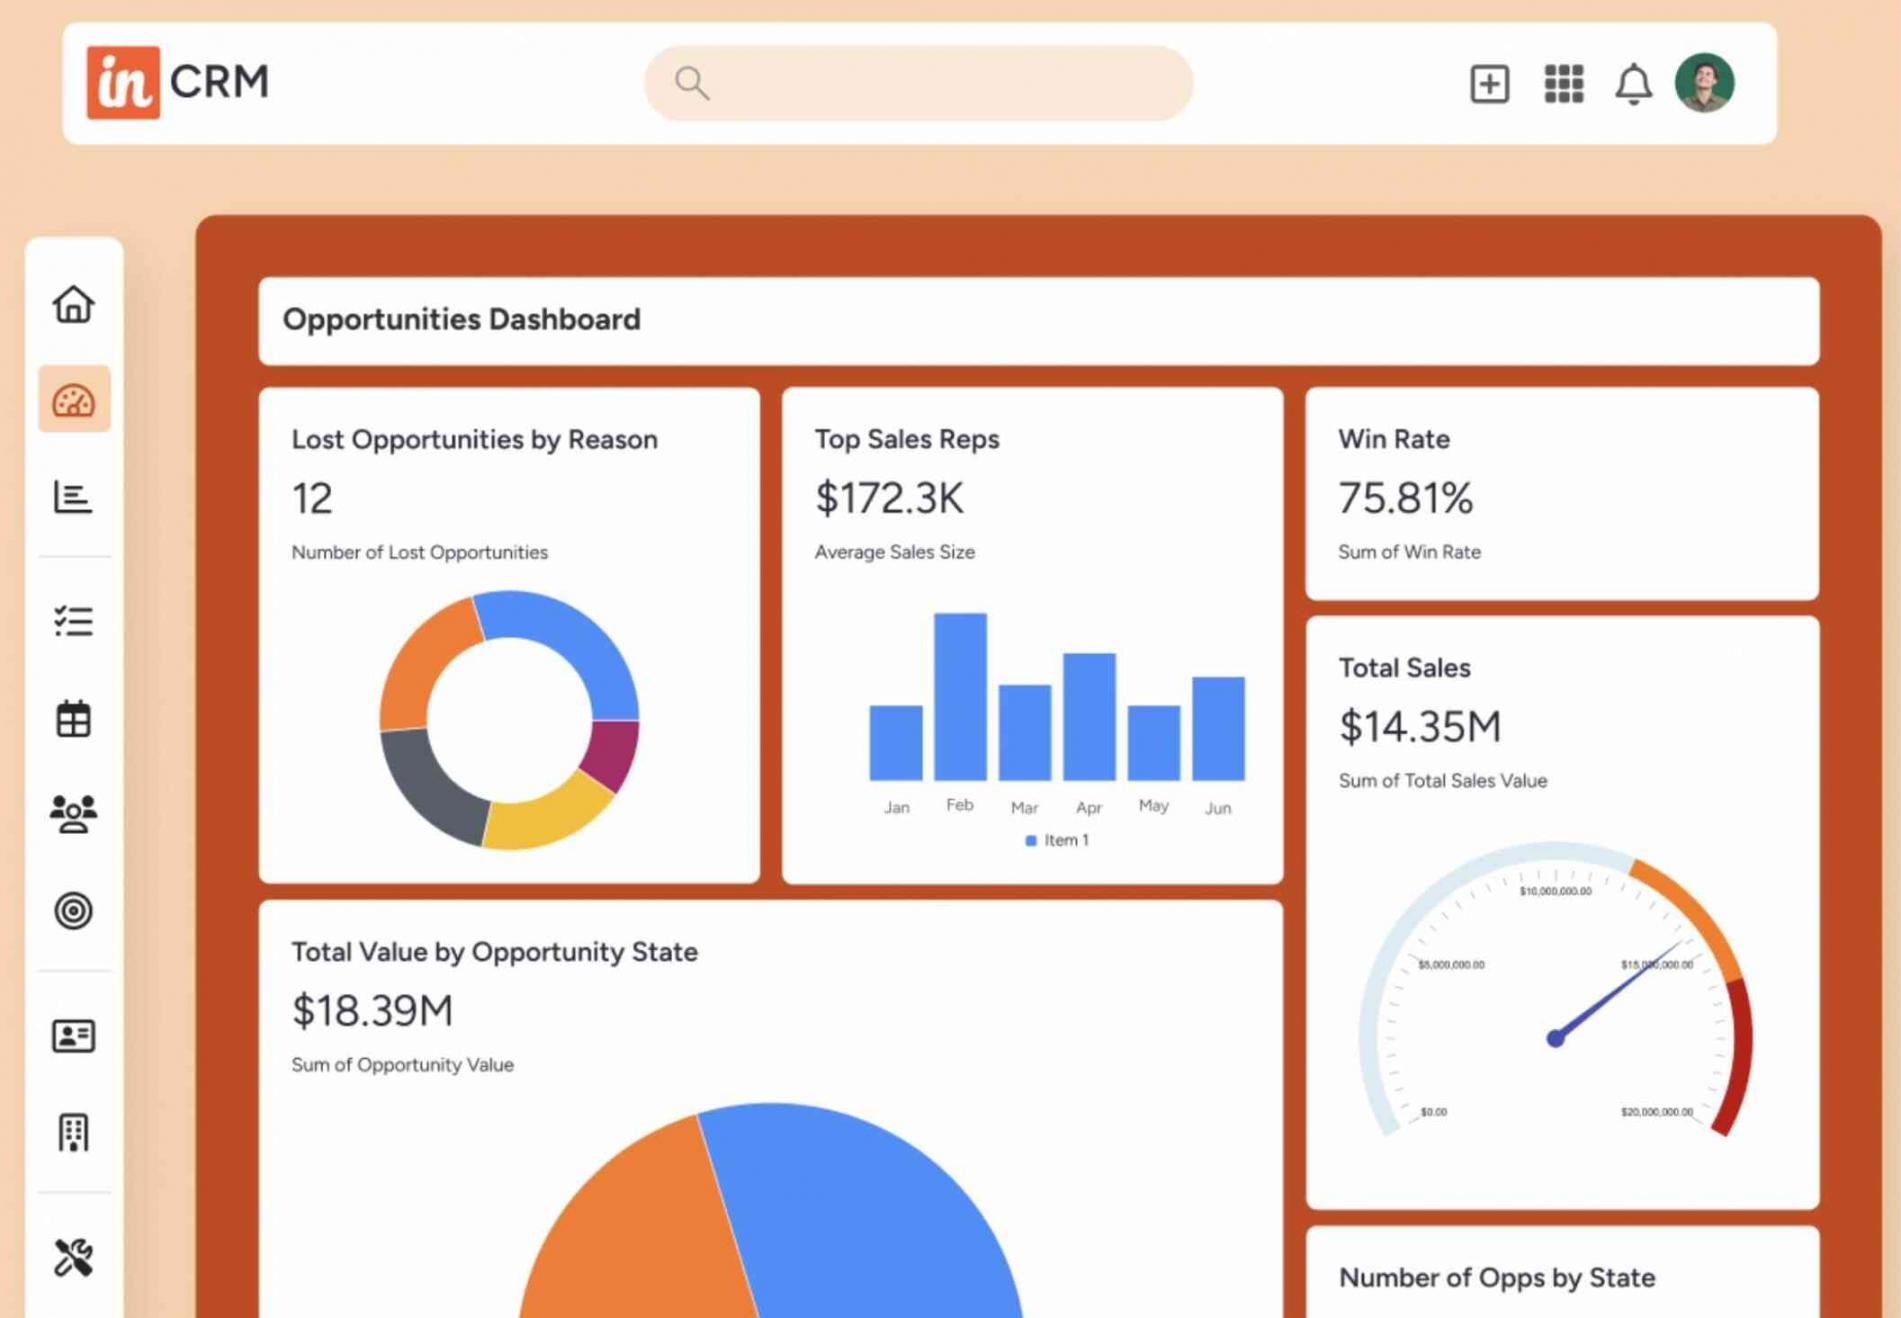Click the $172.3K average sales value
The image size is (1901, 1318).
tap(888, 497)
